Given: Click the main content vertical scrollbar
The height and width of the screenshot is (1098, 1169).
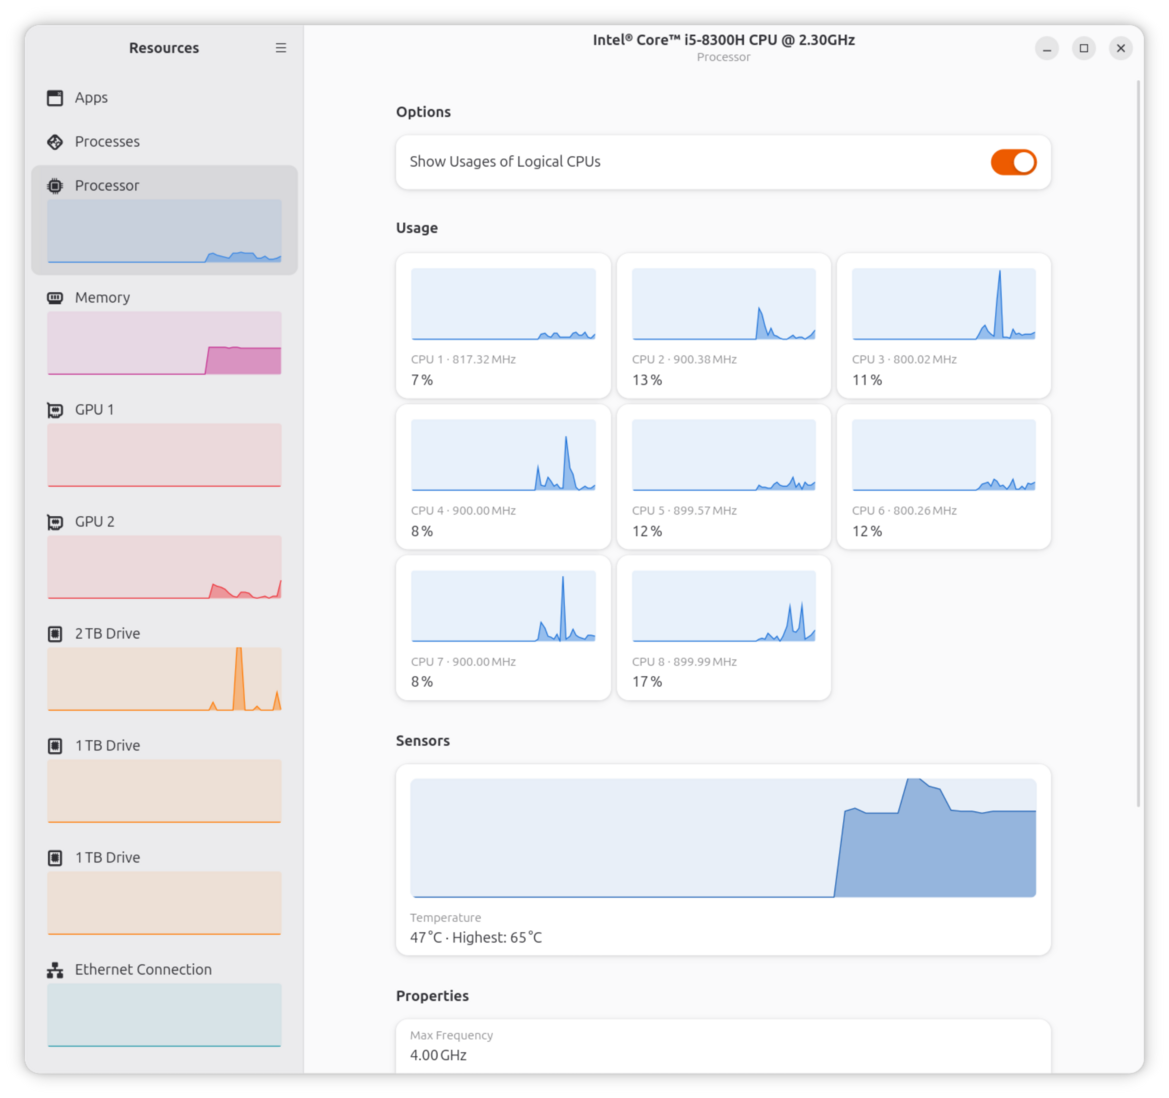Looking at the screenshot, I should [1138, 444].
